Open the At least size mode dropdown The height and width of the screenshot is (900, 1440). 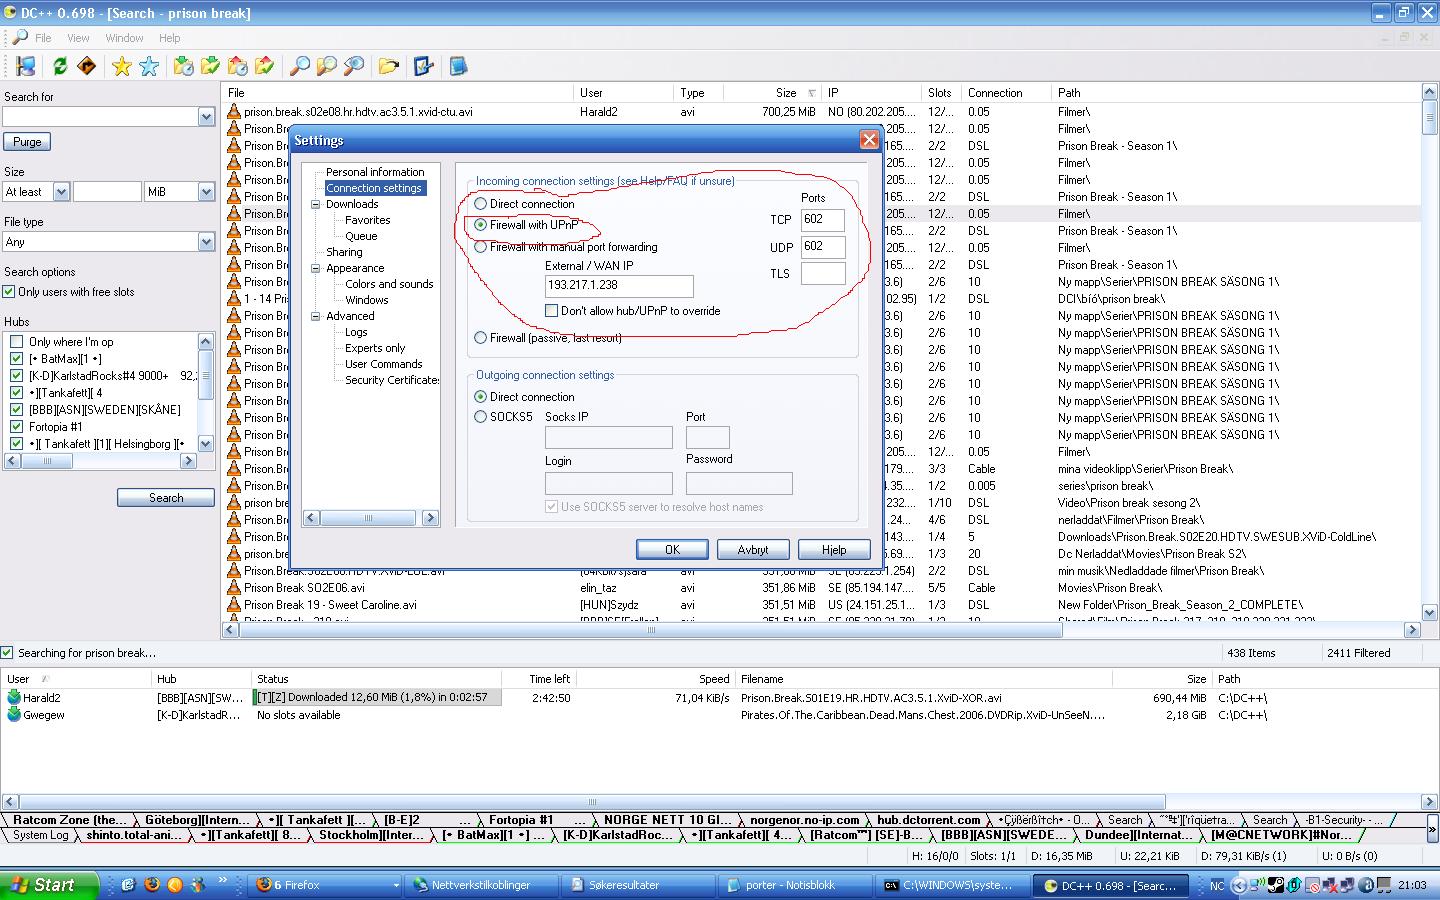point(61,192)
